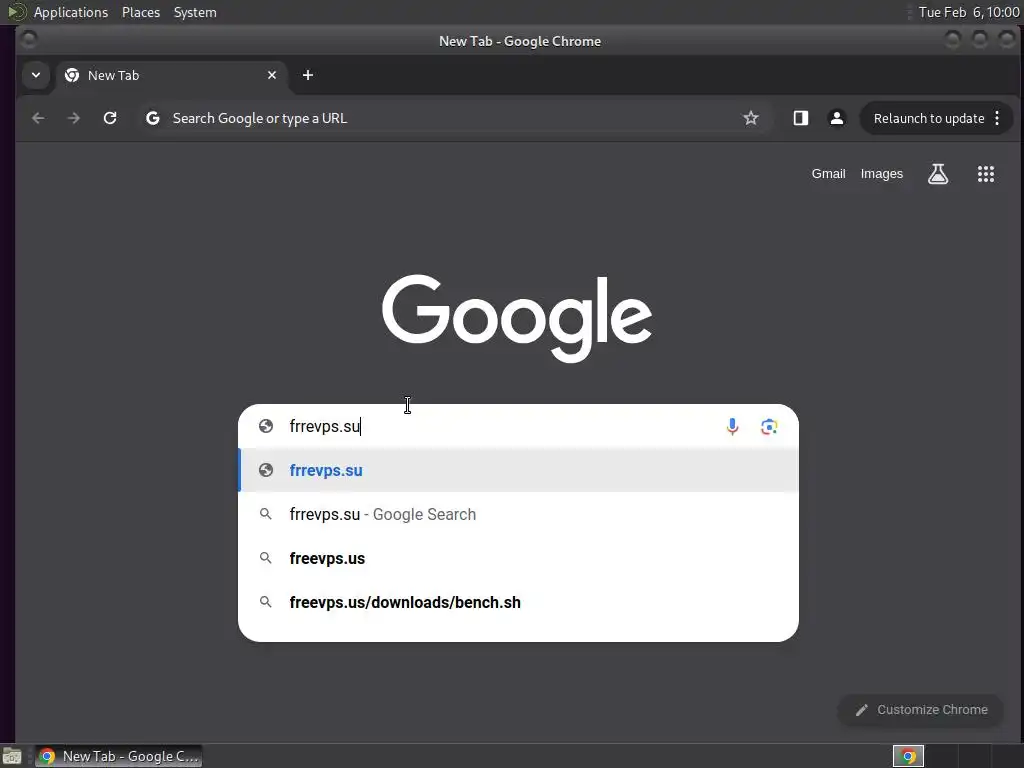The image size is (1024, 768).
Task: Click the New Tab - Google Chrome taskbar entry
Action: click(x=118, y=756)
